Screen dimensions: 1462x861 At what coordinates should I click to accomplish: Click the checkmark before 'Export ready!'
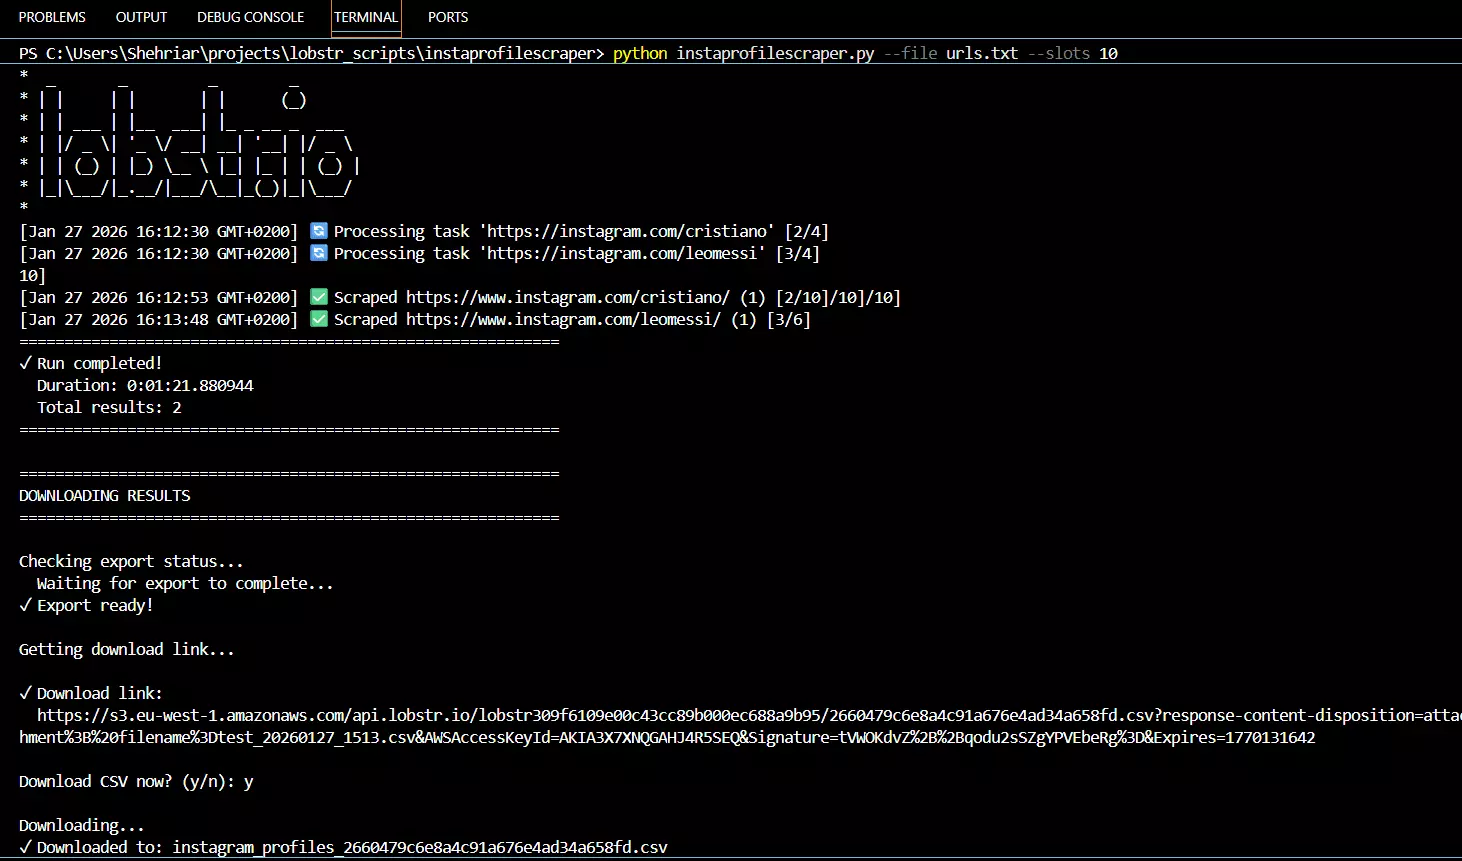tap(26, 605)
